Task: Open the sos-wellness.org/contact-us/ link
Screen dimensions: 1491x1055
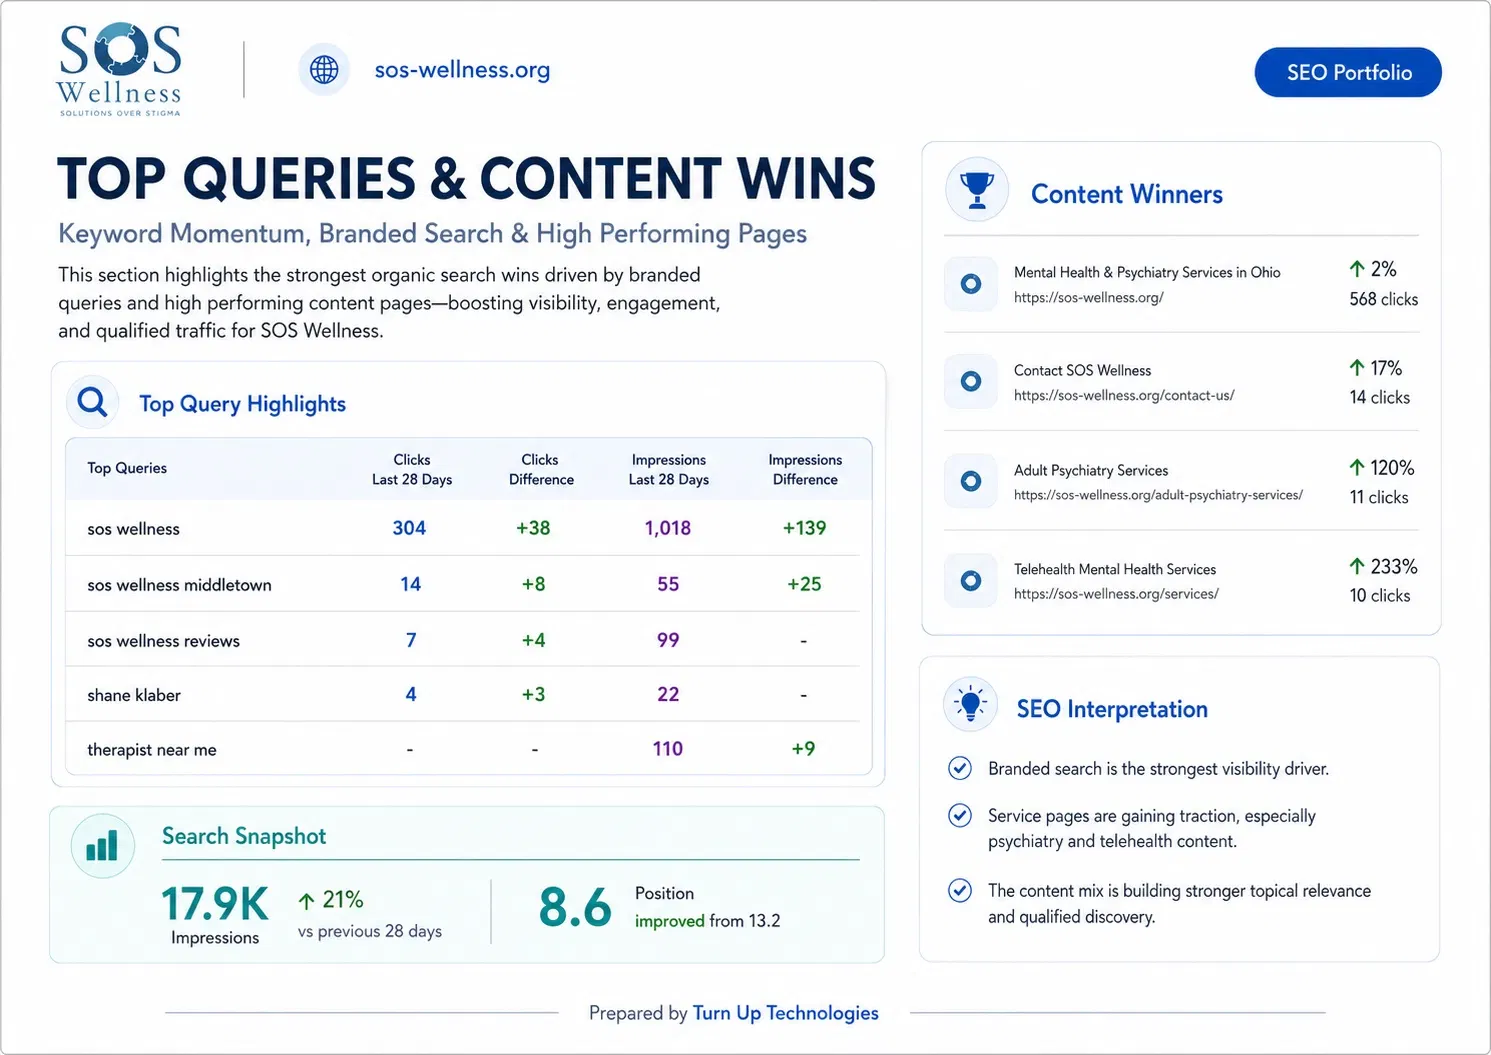Action: click(1124, 395)
